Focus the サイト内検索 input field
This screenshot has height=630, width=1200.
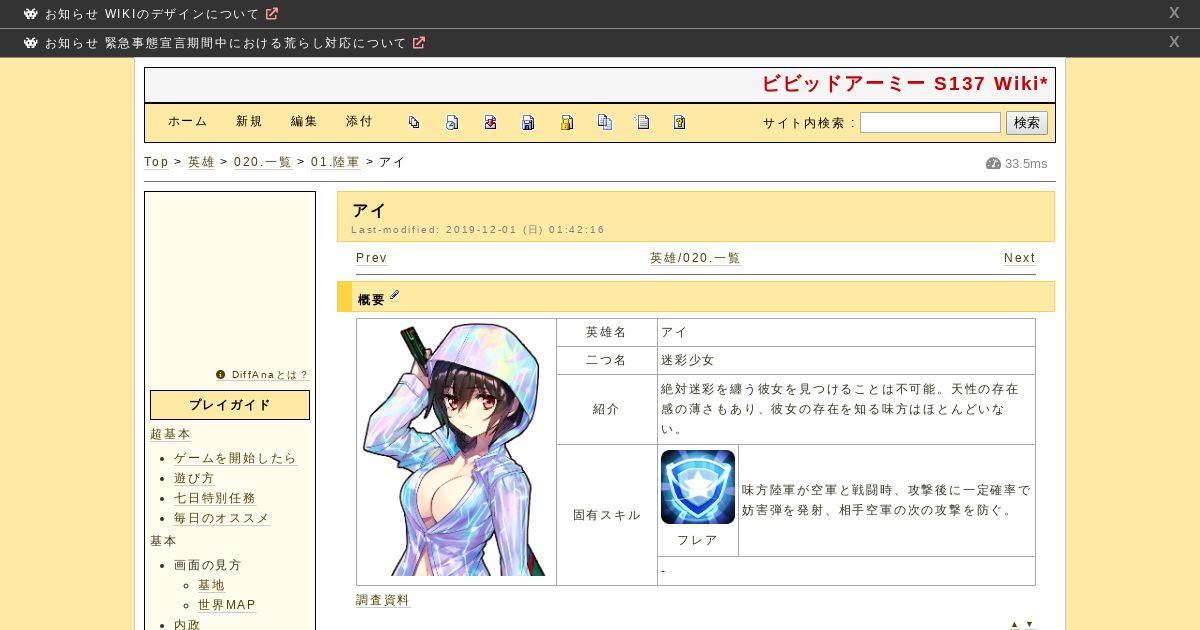[930, 123]
